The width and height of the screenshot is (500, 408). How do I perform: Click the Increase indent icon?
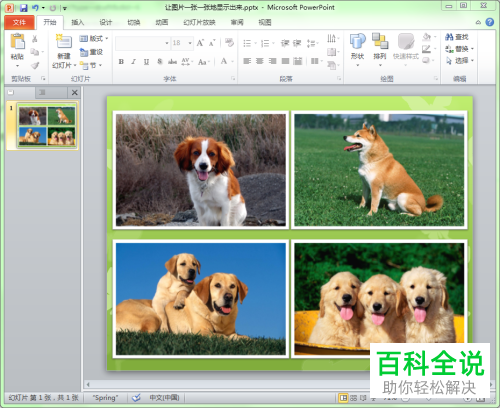tap(297, 43)
